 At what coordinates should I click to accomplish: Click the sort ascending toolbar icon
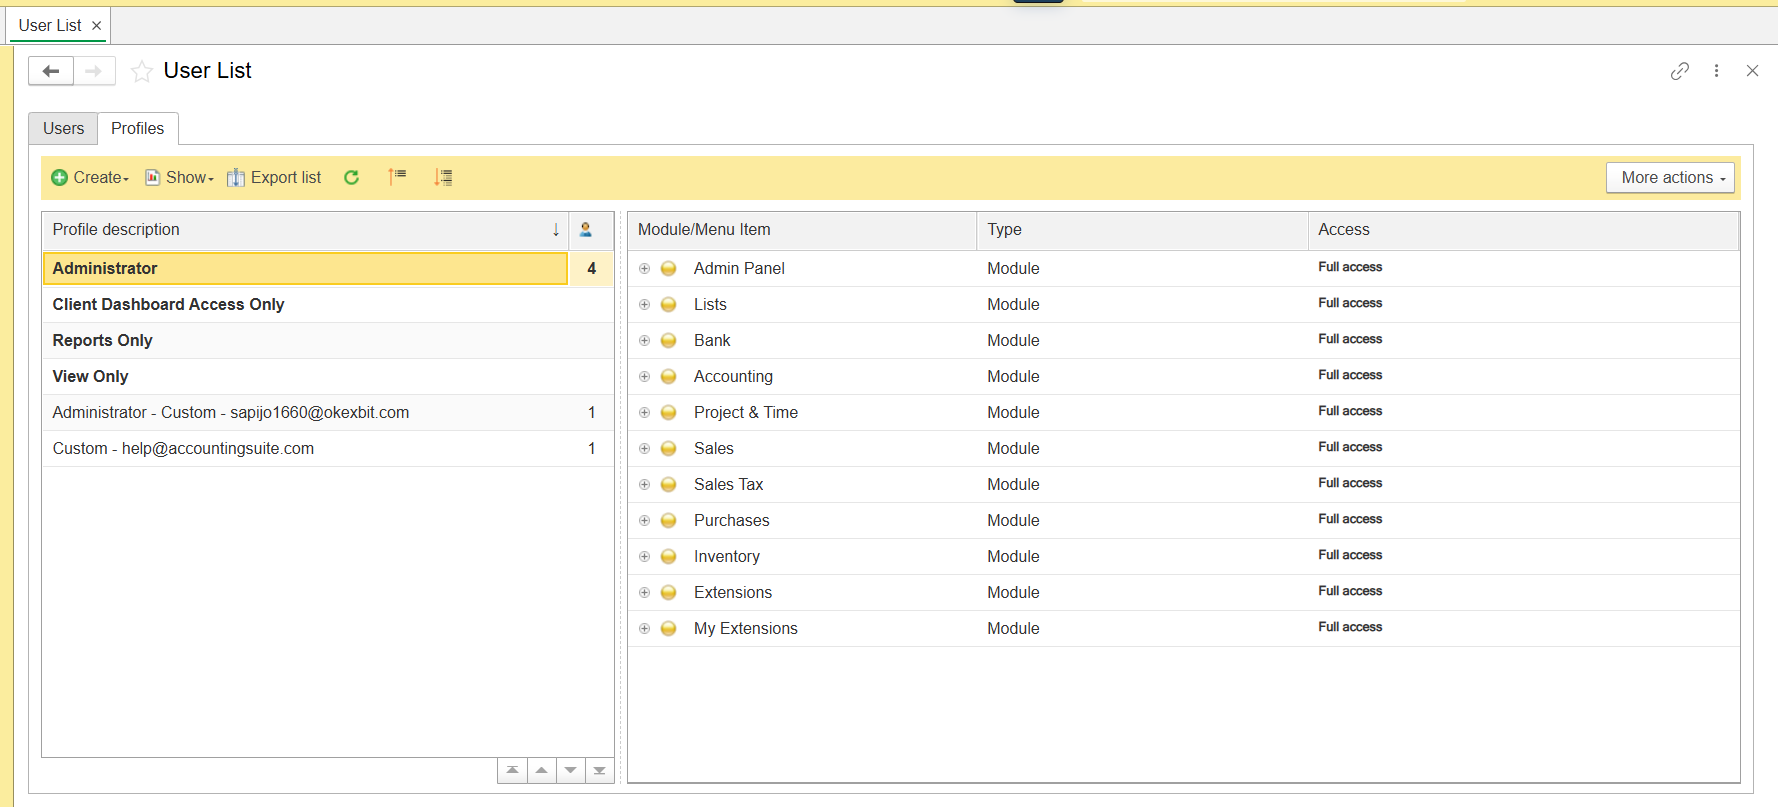coord(397,177)
